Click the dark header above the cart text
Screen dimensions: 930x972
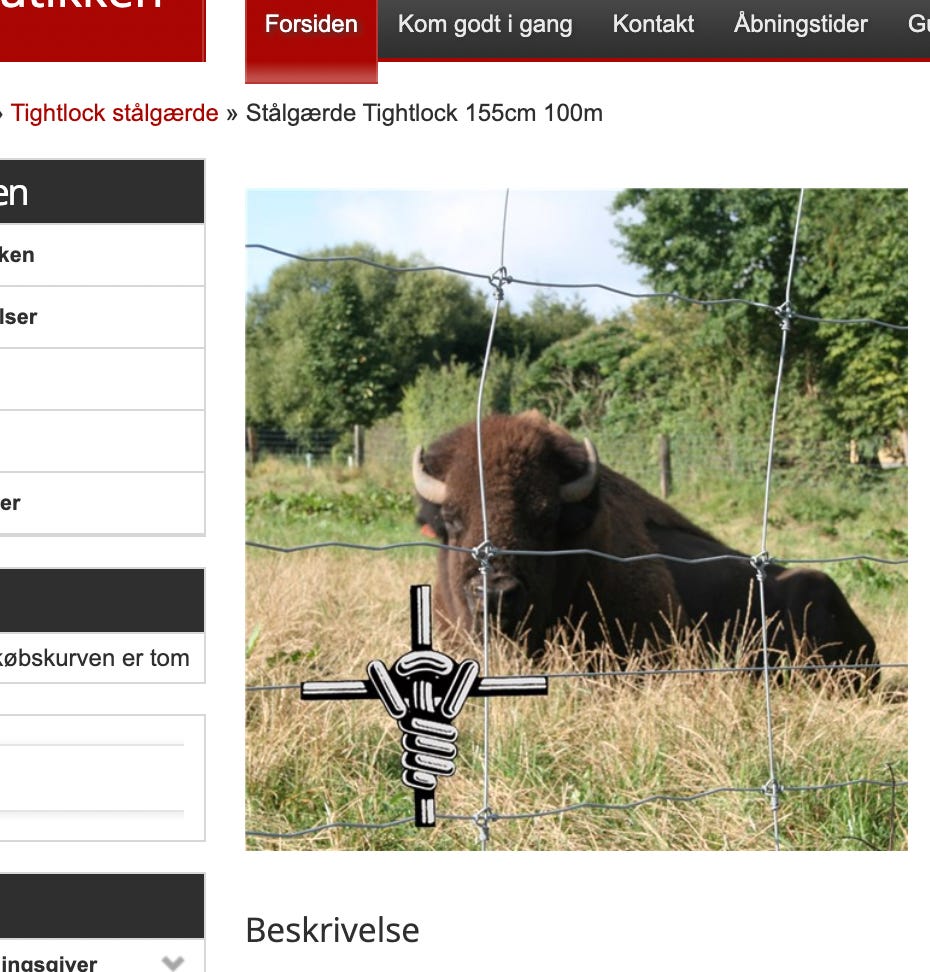[102, 600]
